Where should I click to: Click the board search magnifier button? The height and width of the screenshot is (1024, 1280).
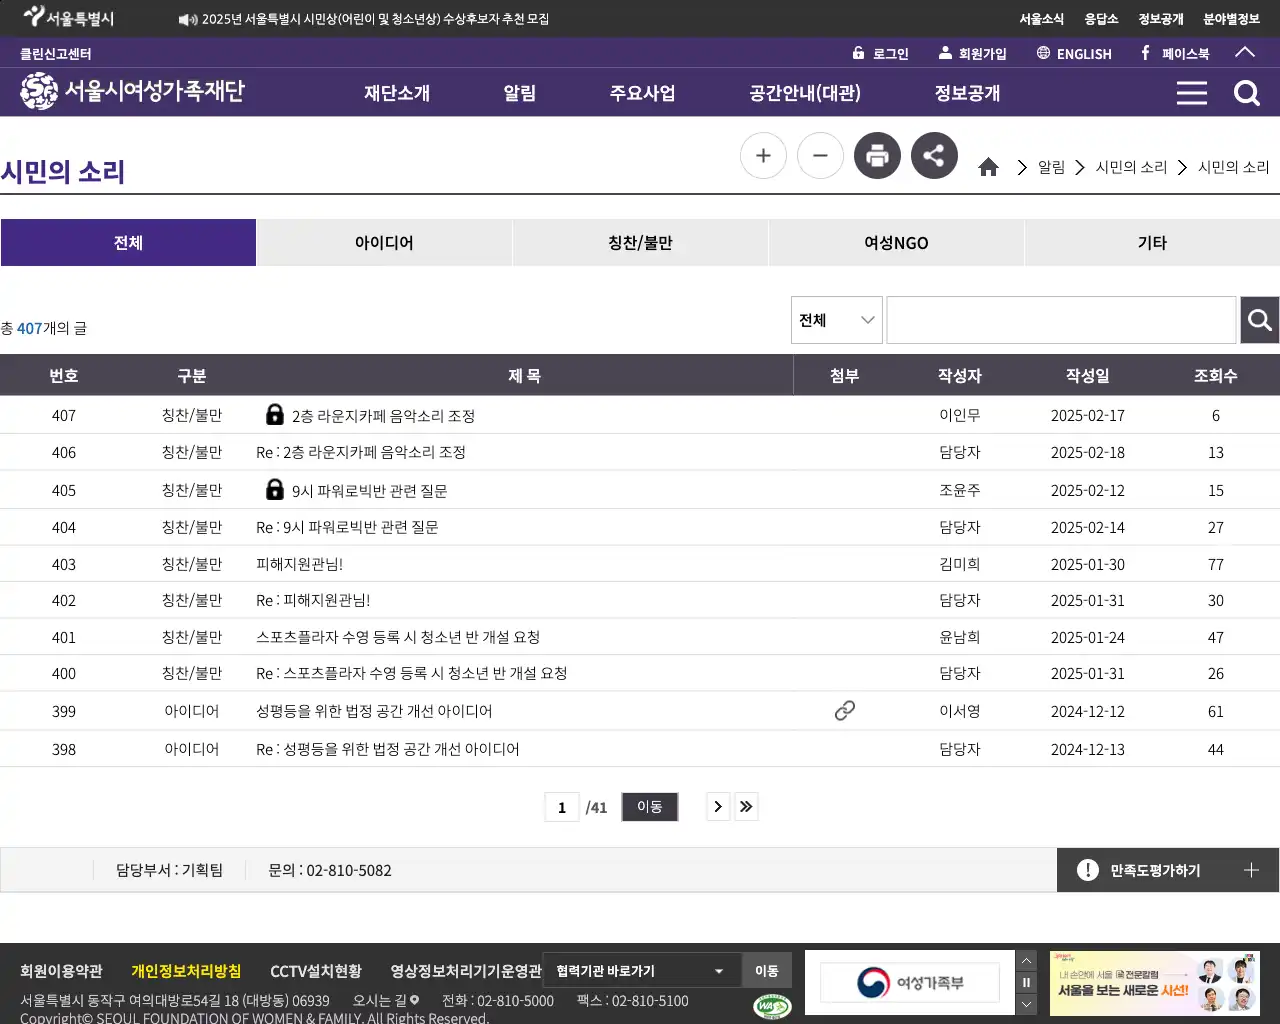1259,320
